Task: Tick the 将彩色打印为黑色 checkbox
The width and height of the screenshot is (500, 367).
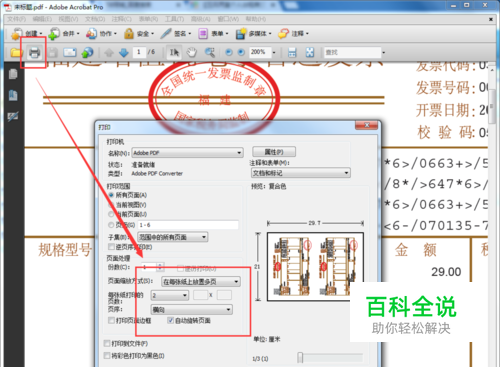Action: [x=107, y=356]
